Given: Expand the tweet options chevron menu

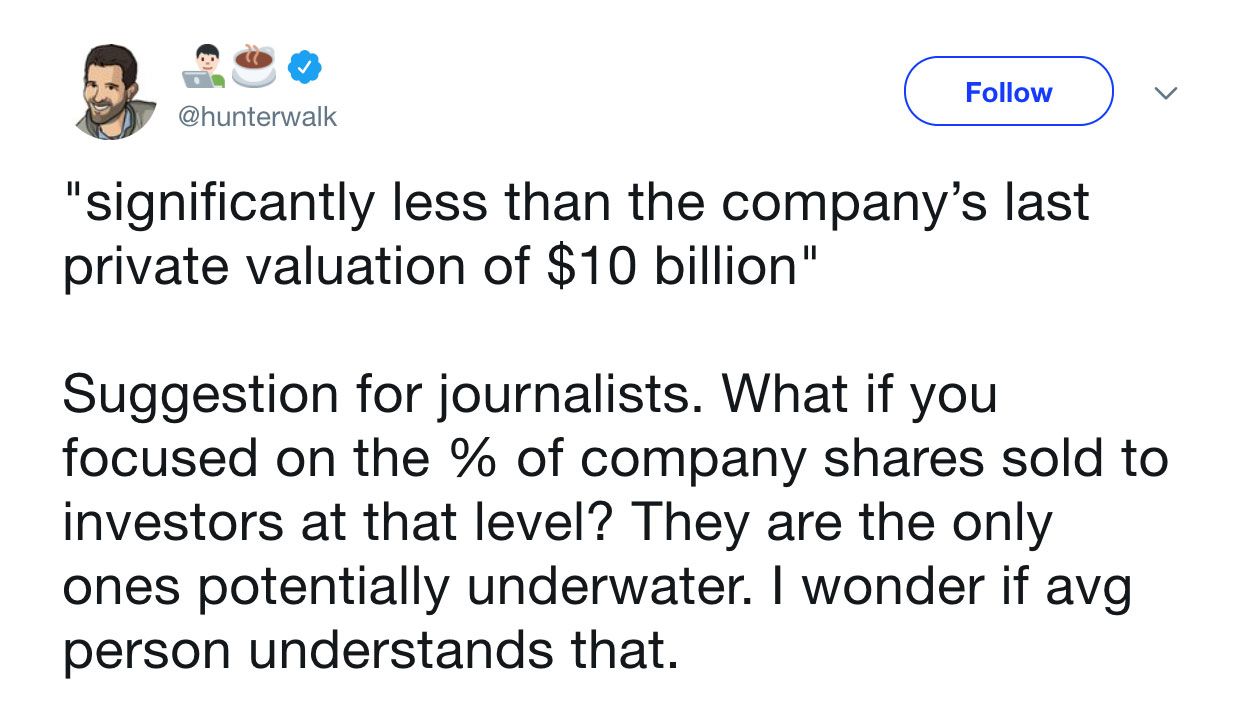Looking at the screenshot, I should (x=1163, y=93).
